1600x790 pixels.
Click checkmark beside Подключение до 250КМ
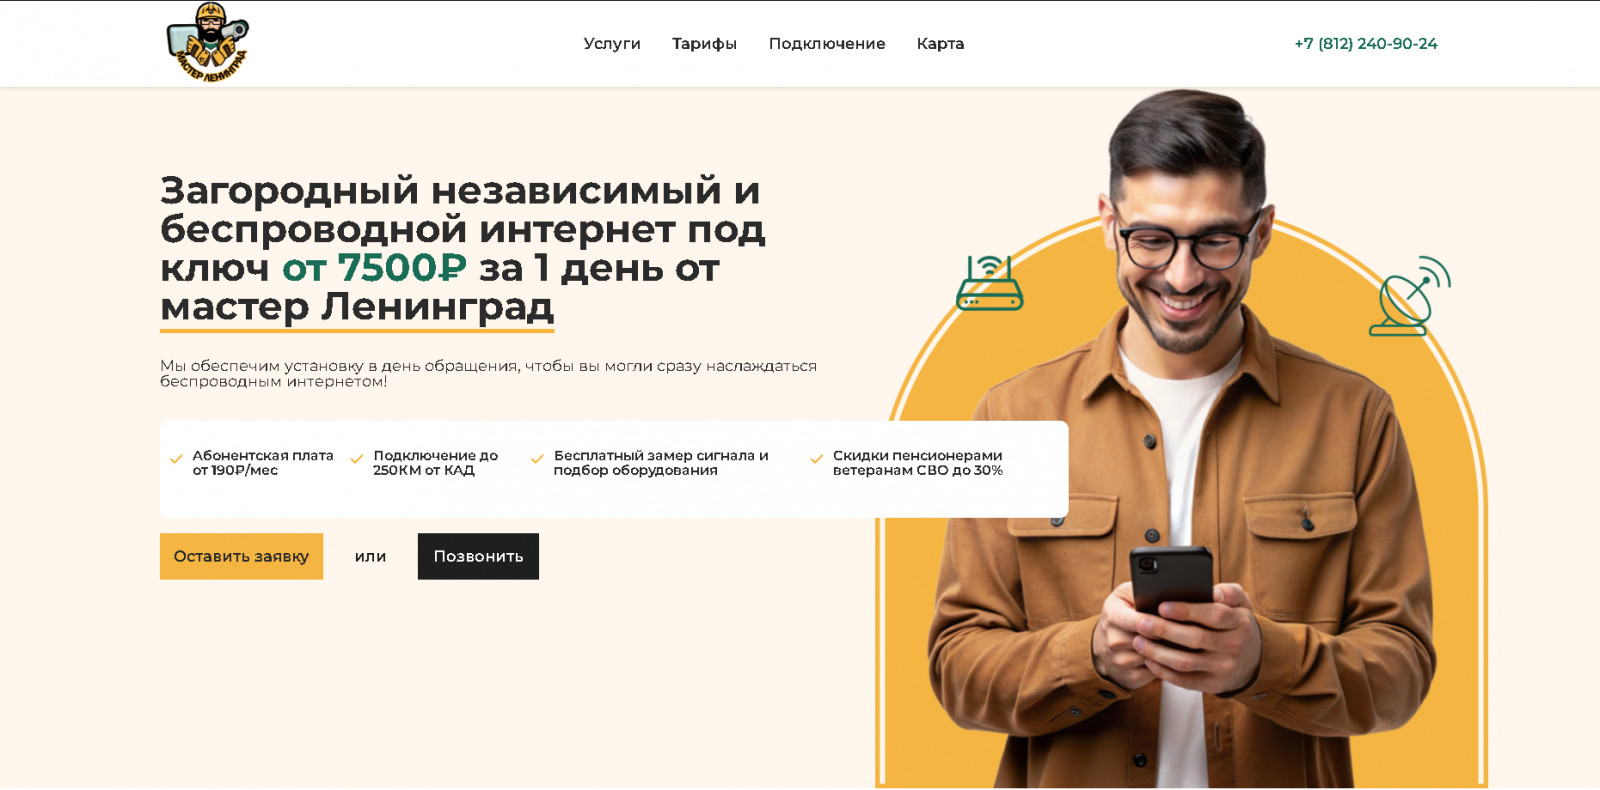click(357, 460)
